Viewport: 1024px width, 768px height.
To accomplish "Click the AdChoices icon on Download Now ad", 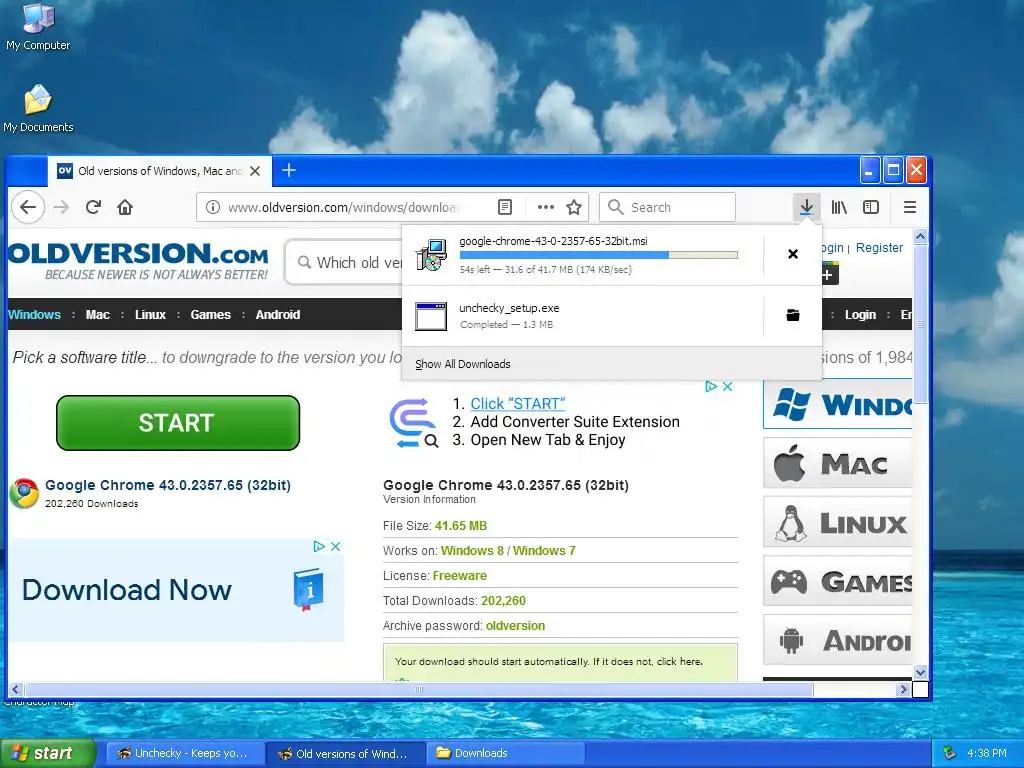I will tap(319, 547).
